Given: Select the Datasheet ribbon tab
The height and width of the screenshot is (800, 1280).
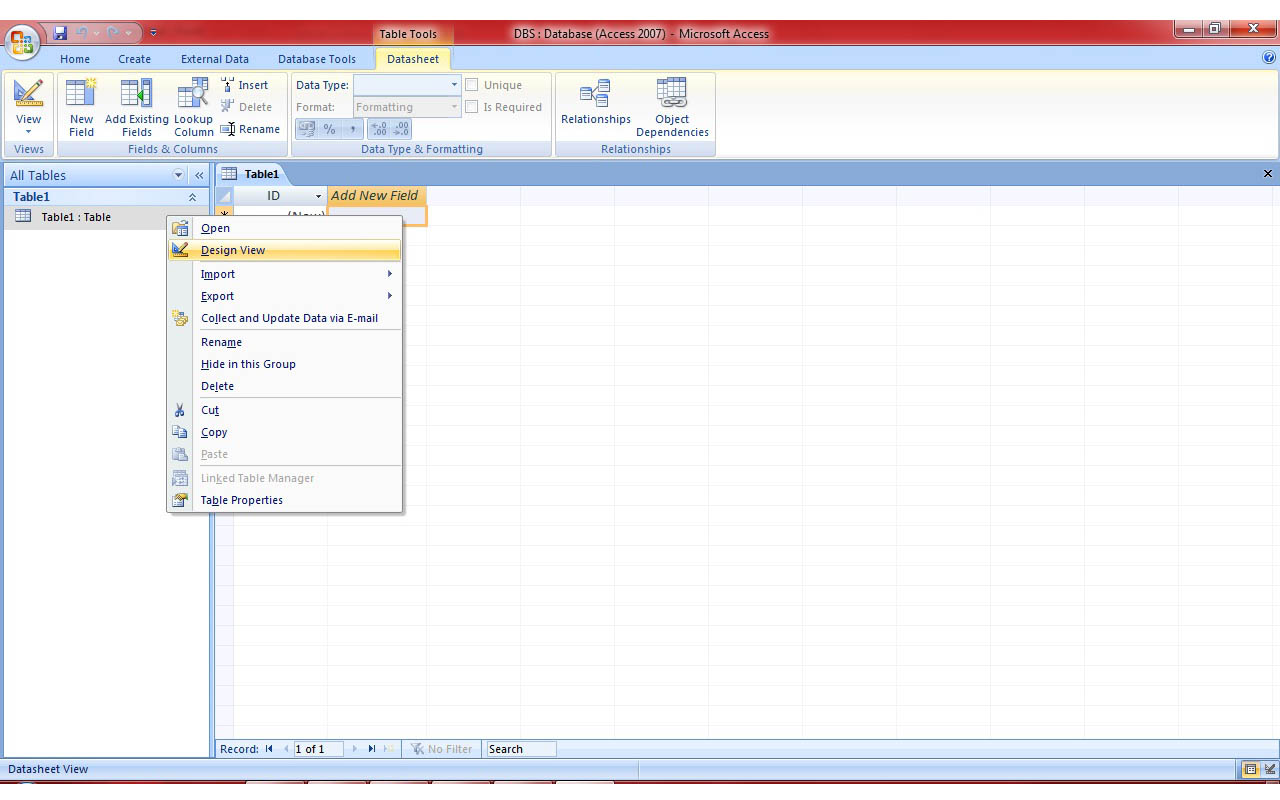Looking at the screenshot, I should click(413, 59).
